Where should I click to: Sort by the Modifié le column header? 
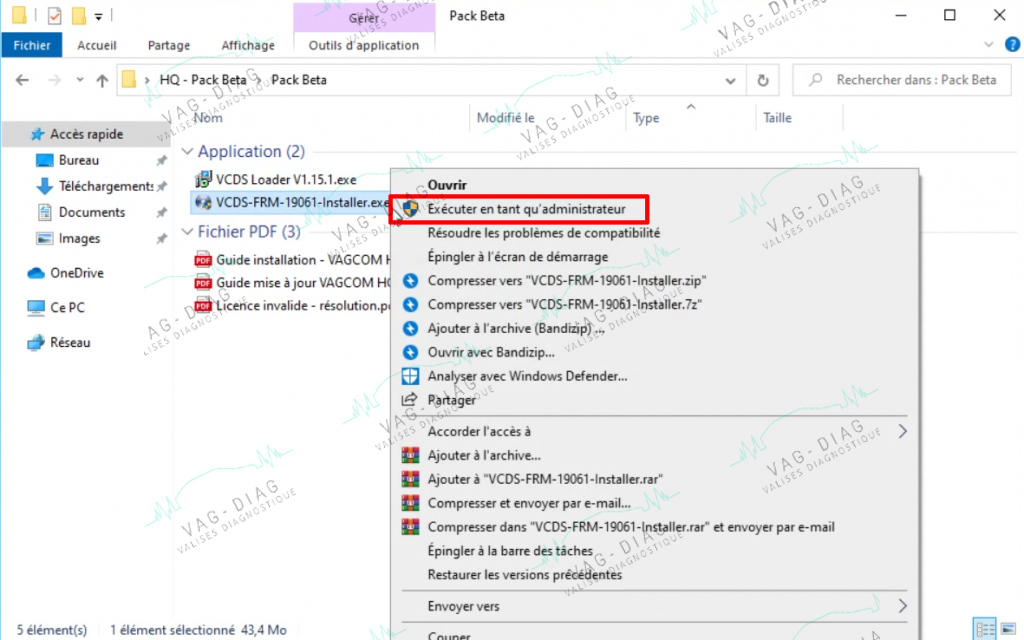505,118
